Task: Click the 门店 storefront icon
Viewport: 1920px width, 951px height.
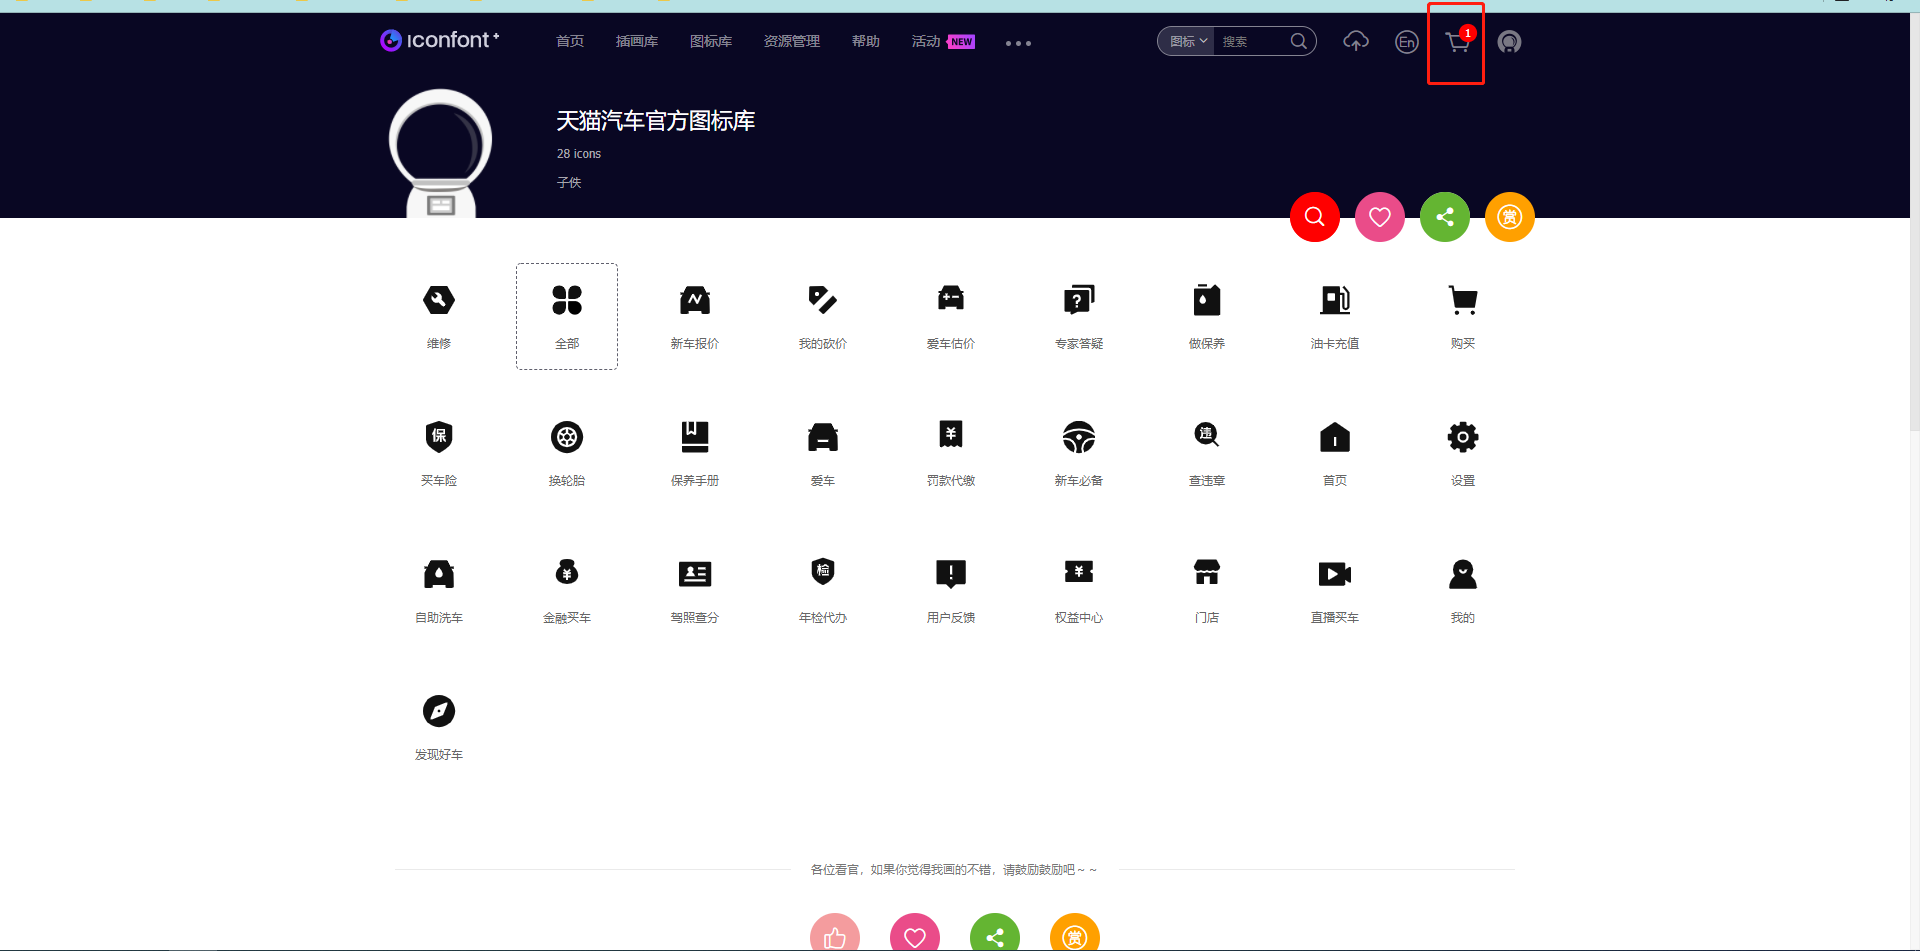Action: coord(1207,572)
